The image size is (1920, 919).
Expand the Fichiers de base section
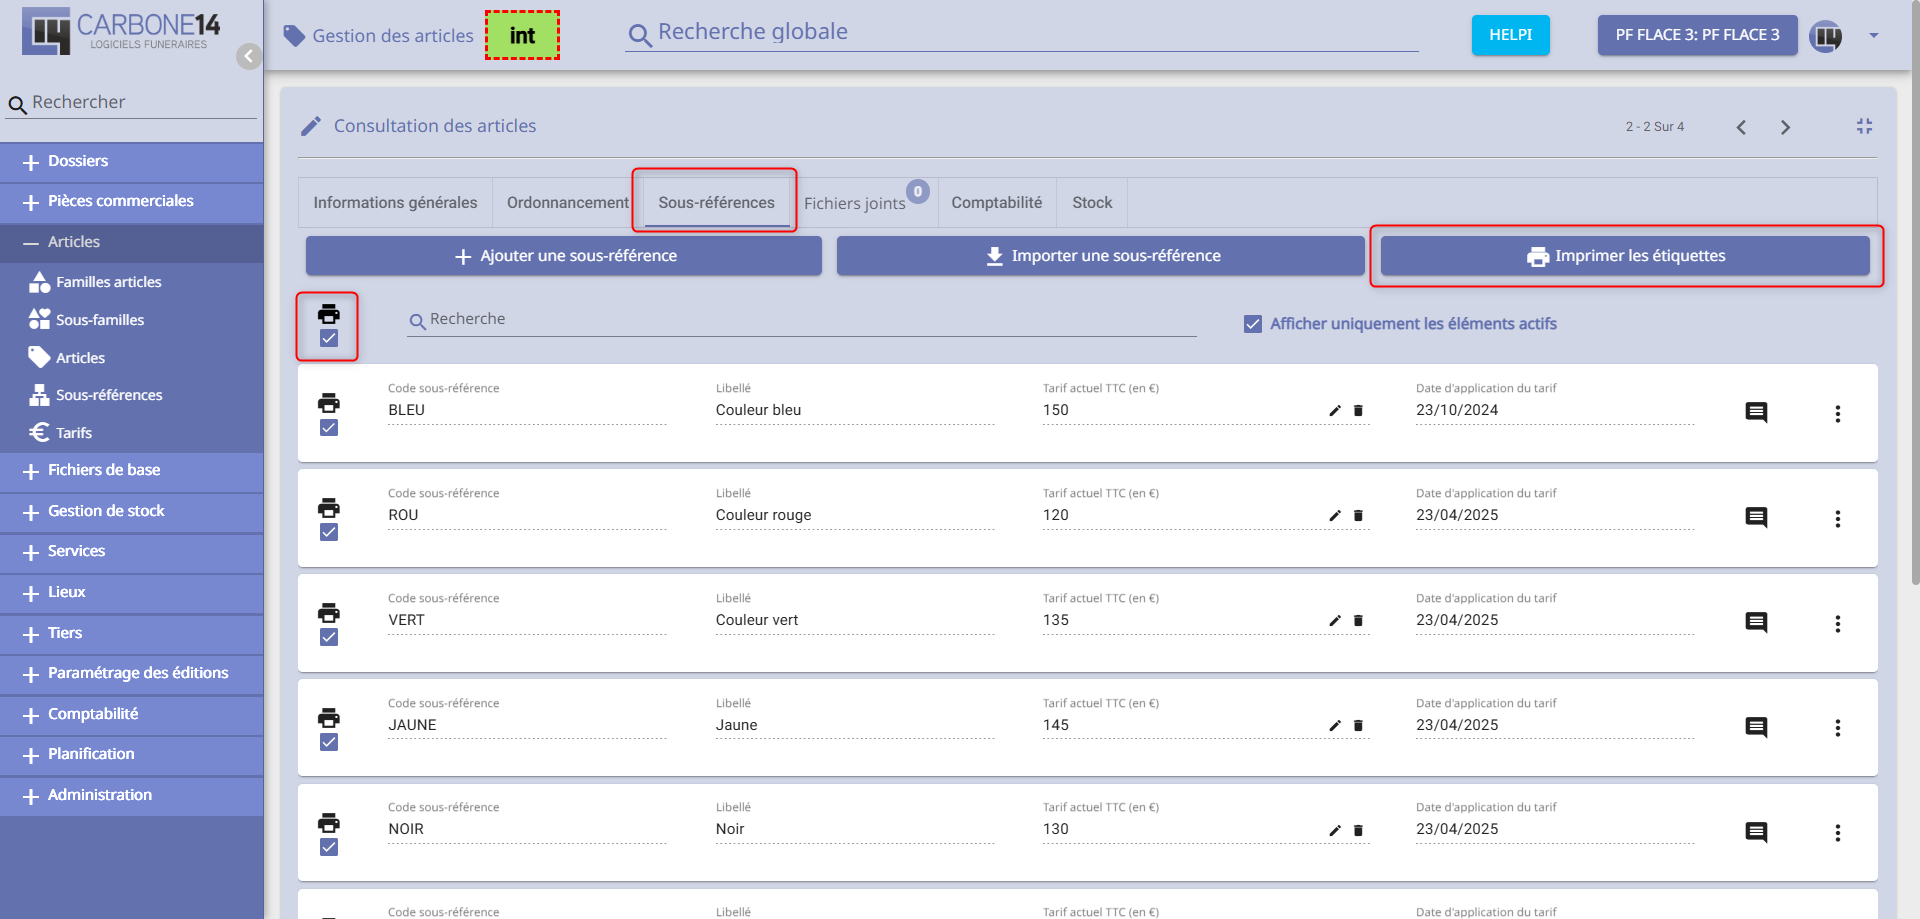(131, 471)
